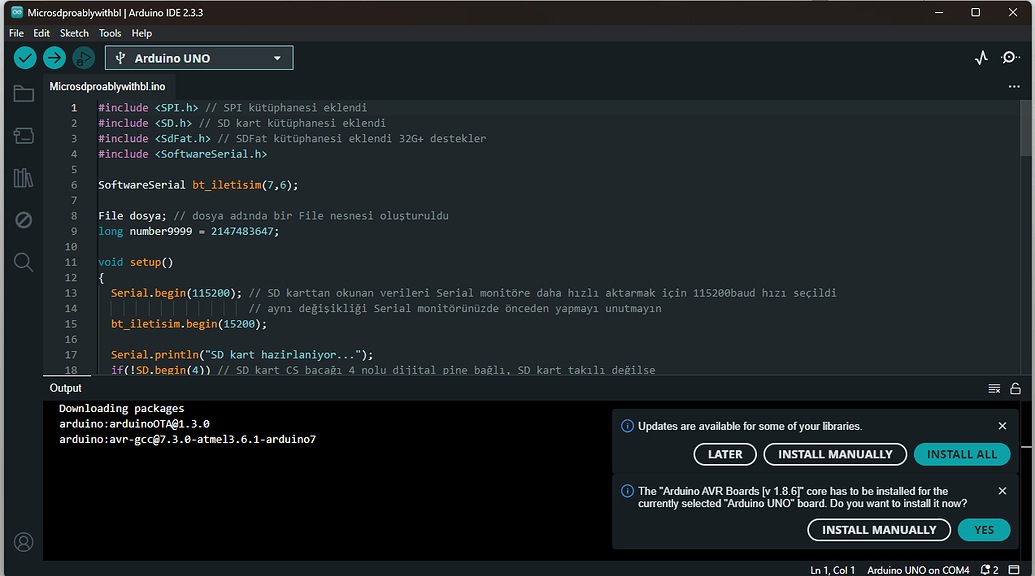Select the Debug panel in the sidebar

(23, 219)
